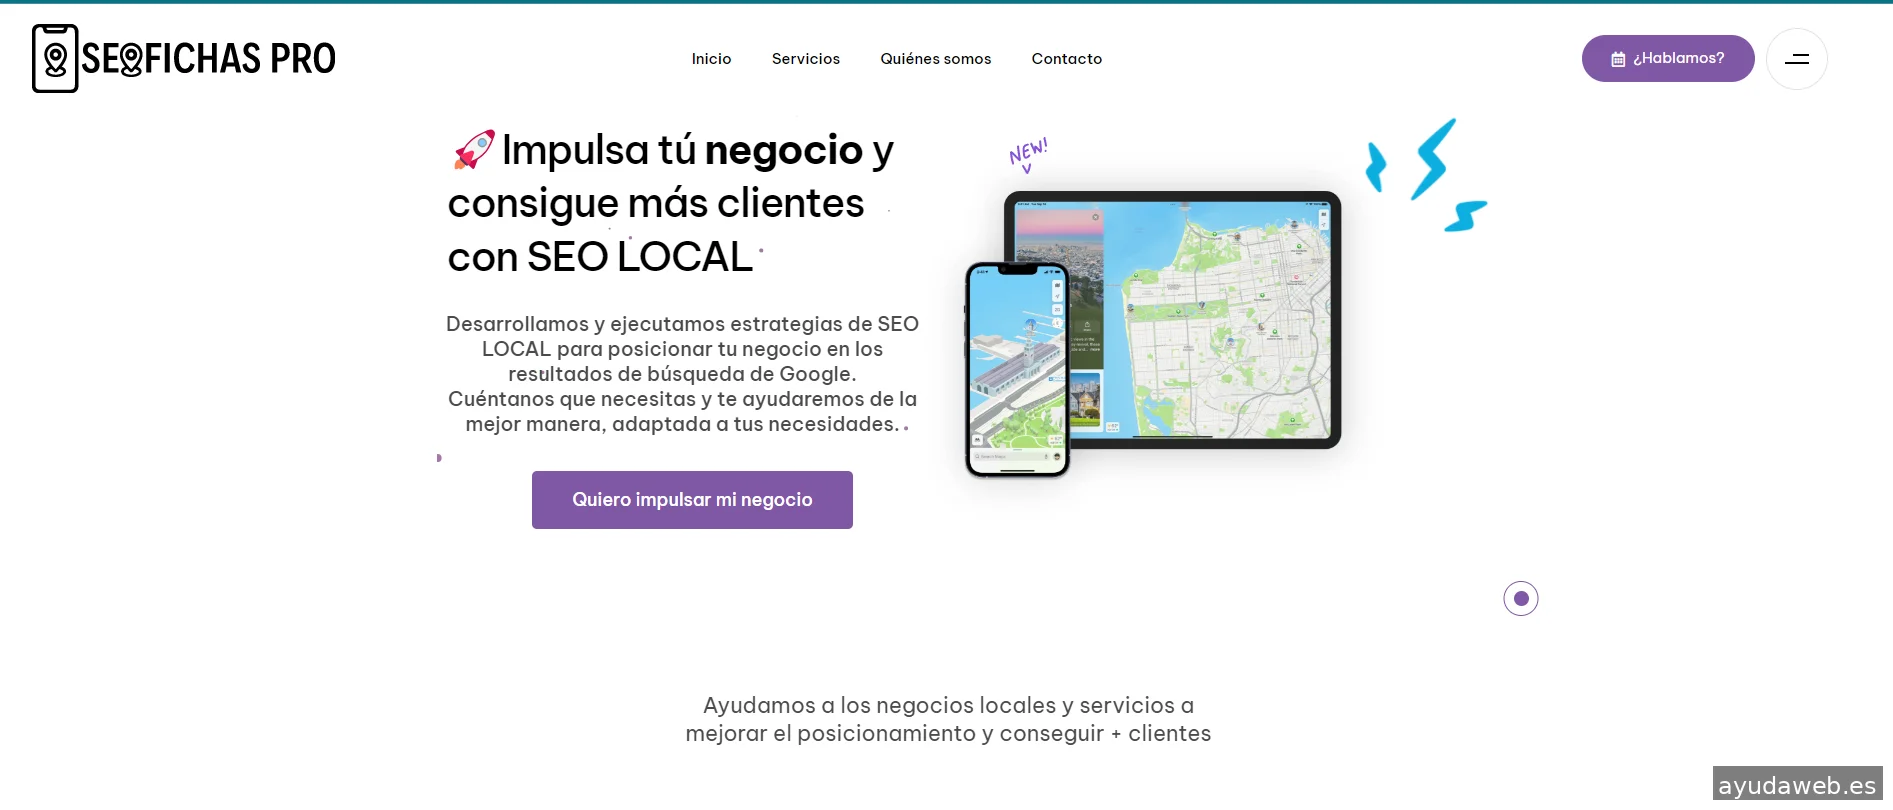Image resolution: width=1893 pixels, height=810 pixels.
Task: Navigate to Quiénes somos page
Action: click(x=935, y=59)
